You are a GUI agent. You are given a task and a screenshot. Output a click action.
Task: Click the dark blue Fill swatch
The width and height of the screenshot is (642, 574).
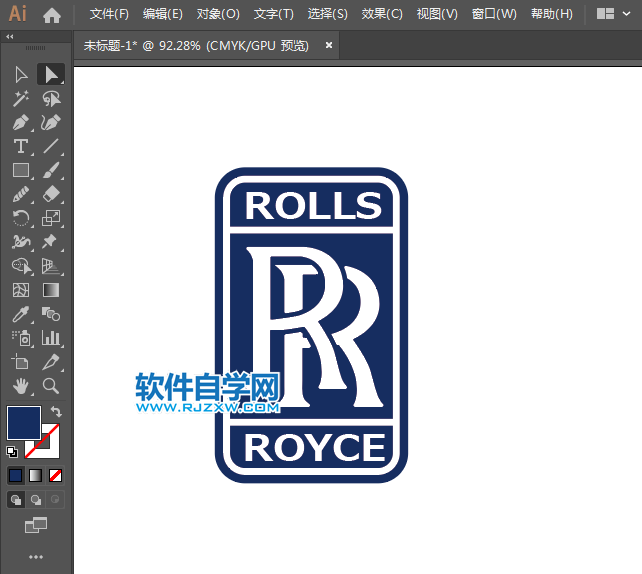coord(24,422)
